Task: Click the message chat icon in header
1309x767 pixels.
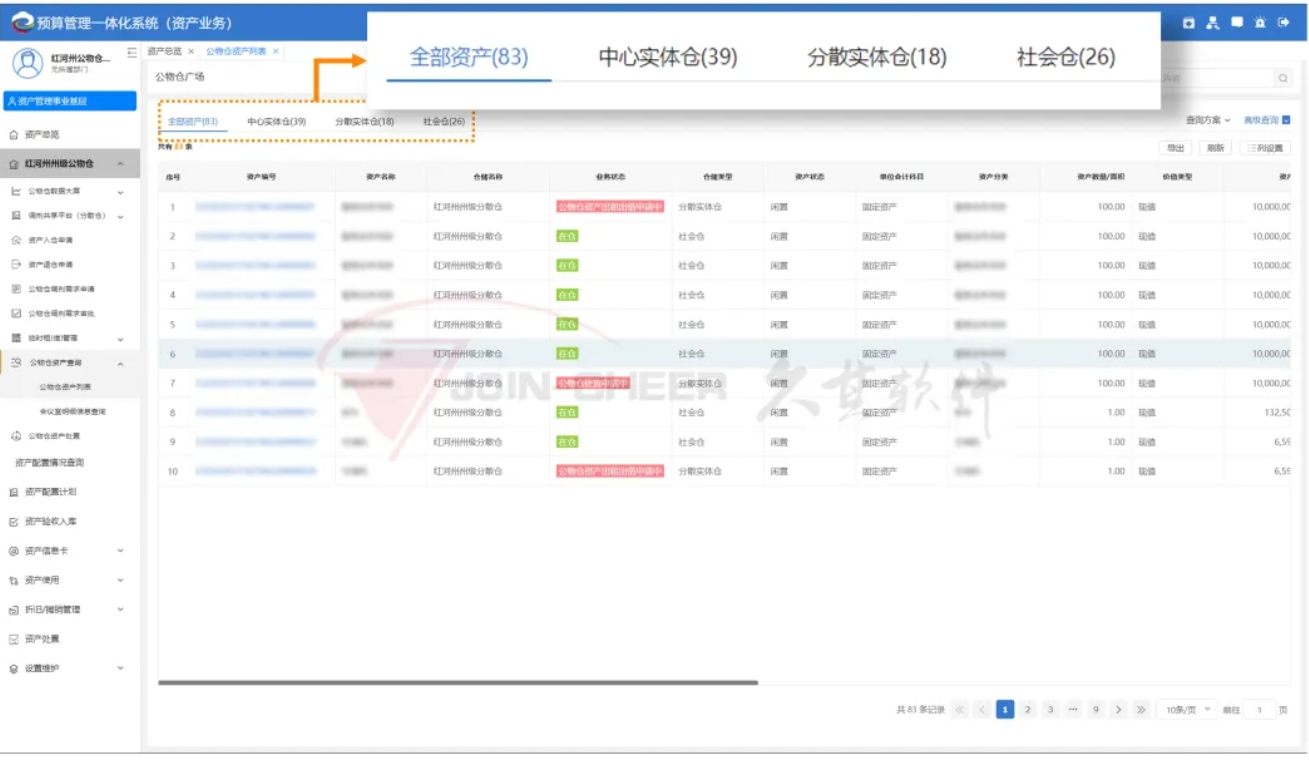Action: point(1237,22)
